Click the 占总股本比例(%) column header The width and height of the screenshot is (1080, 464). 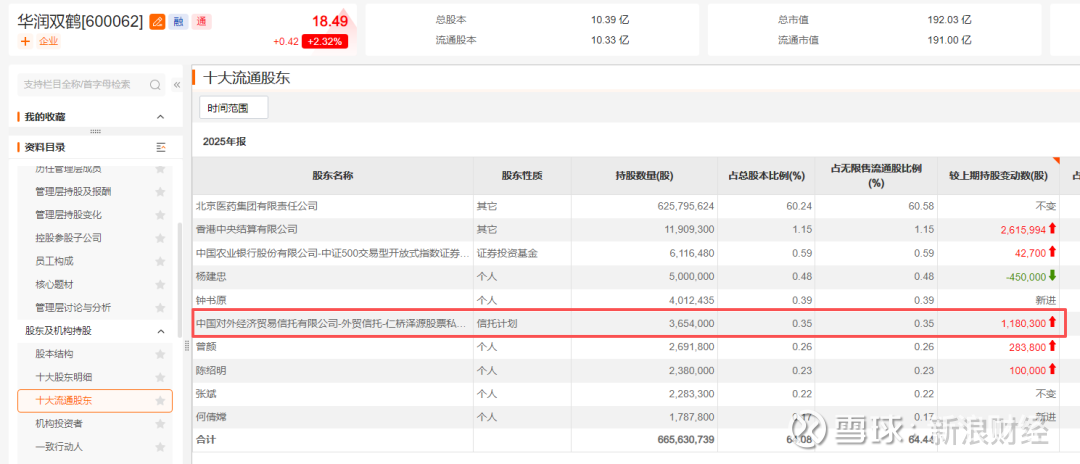pyautogui.click(x=767, y=176)
